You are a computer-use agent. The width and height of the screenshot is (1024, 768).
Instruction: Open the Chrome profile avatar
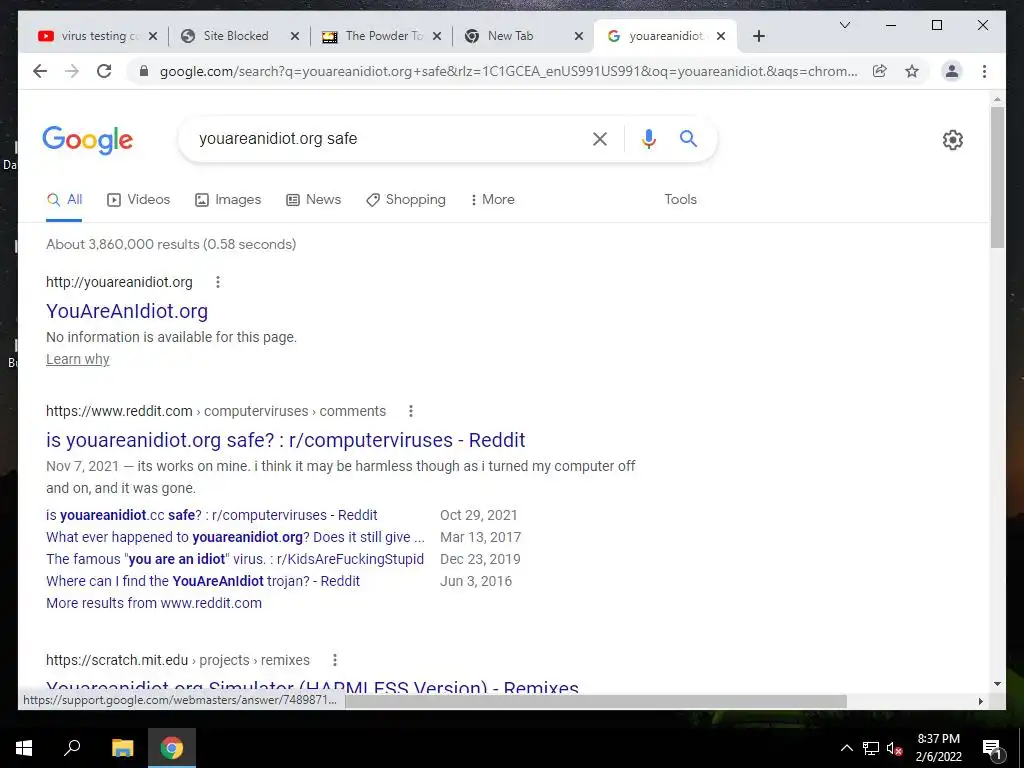(952, 71)
